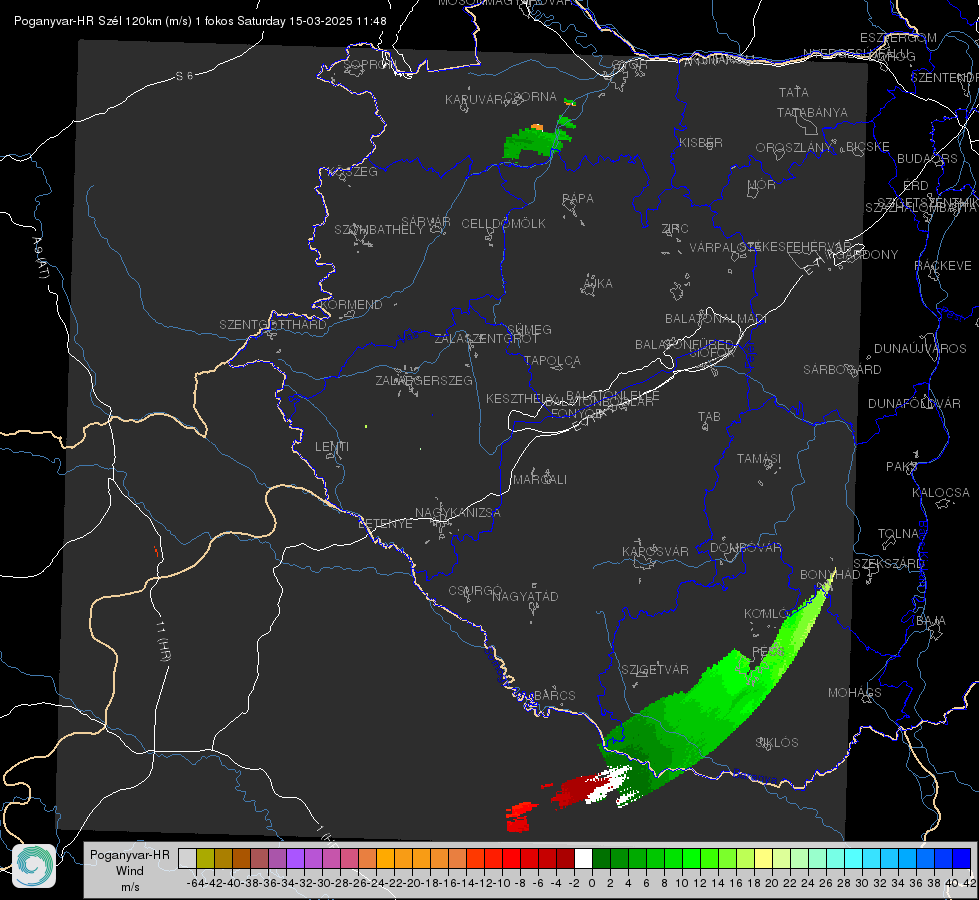The image size is (979, 900).
Task: Click the KÖRMEND town label
Action: pyautogui.click(x=351, y=305)
